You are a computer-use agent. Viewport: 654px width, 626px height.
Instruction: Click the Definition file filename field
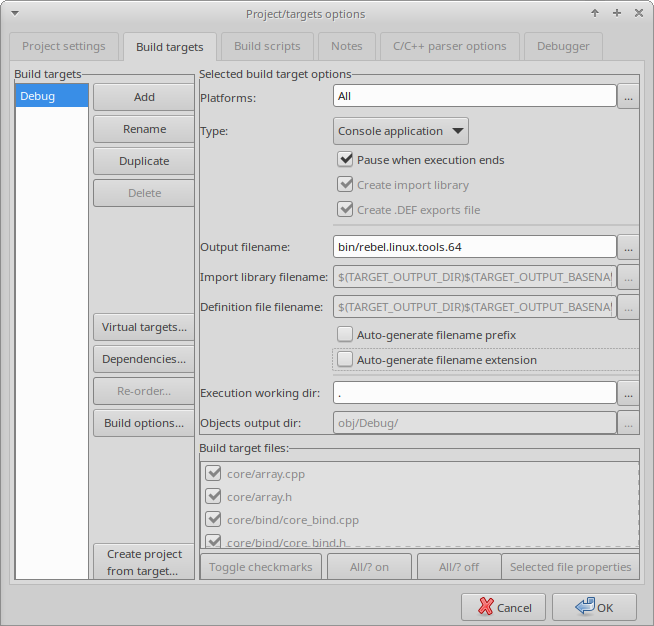tap(475, 307)
